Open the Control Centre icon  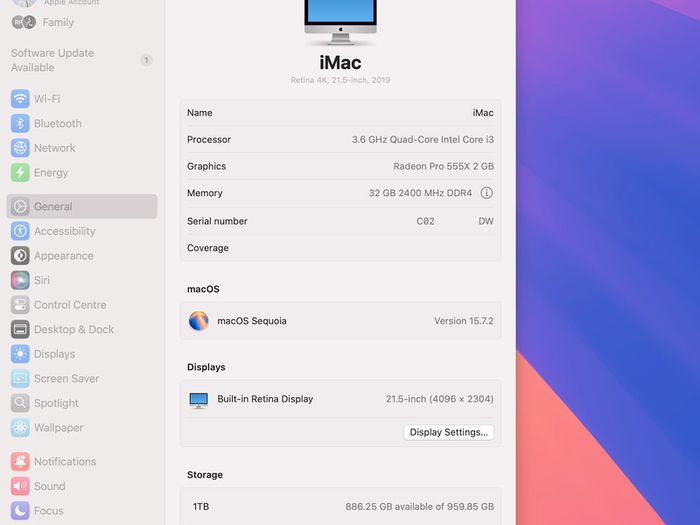[20, 304]
